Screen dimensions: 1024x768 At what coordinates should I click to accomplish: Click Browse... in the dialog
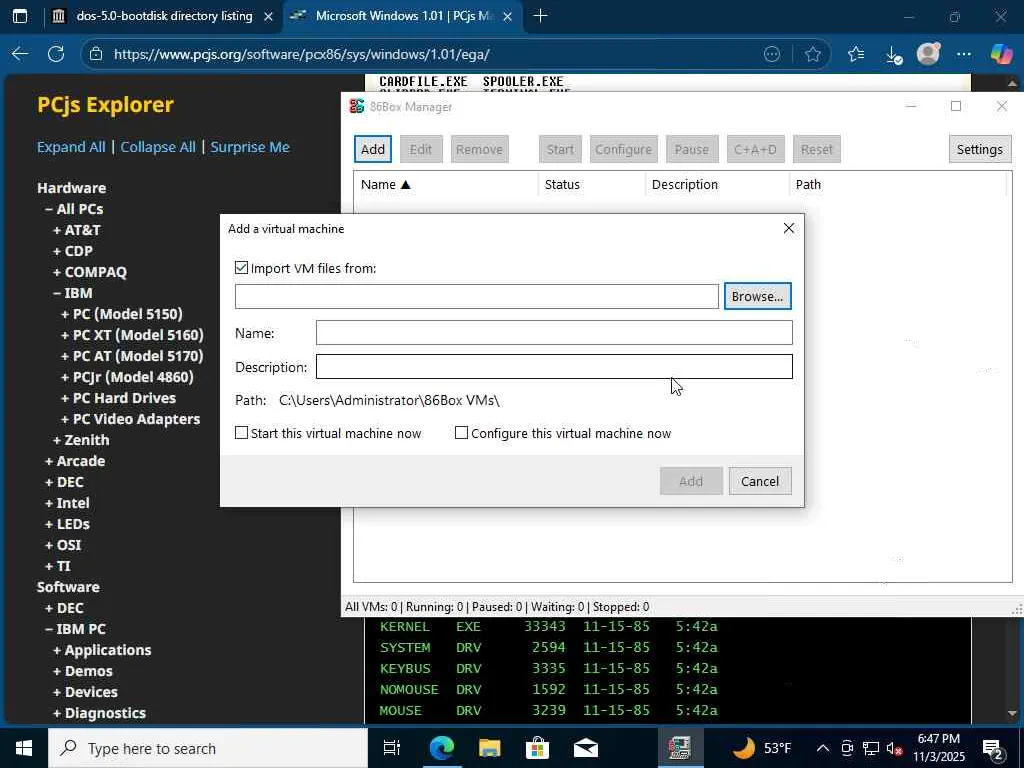[758, 296]
